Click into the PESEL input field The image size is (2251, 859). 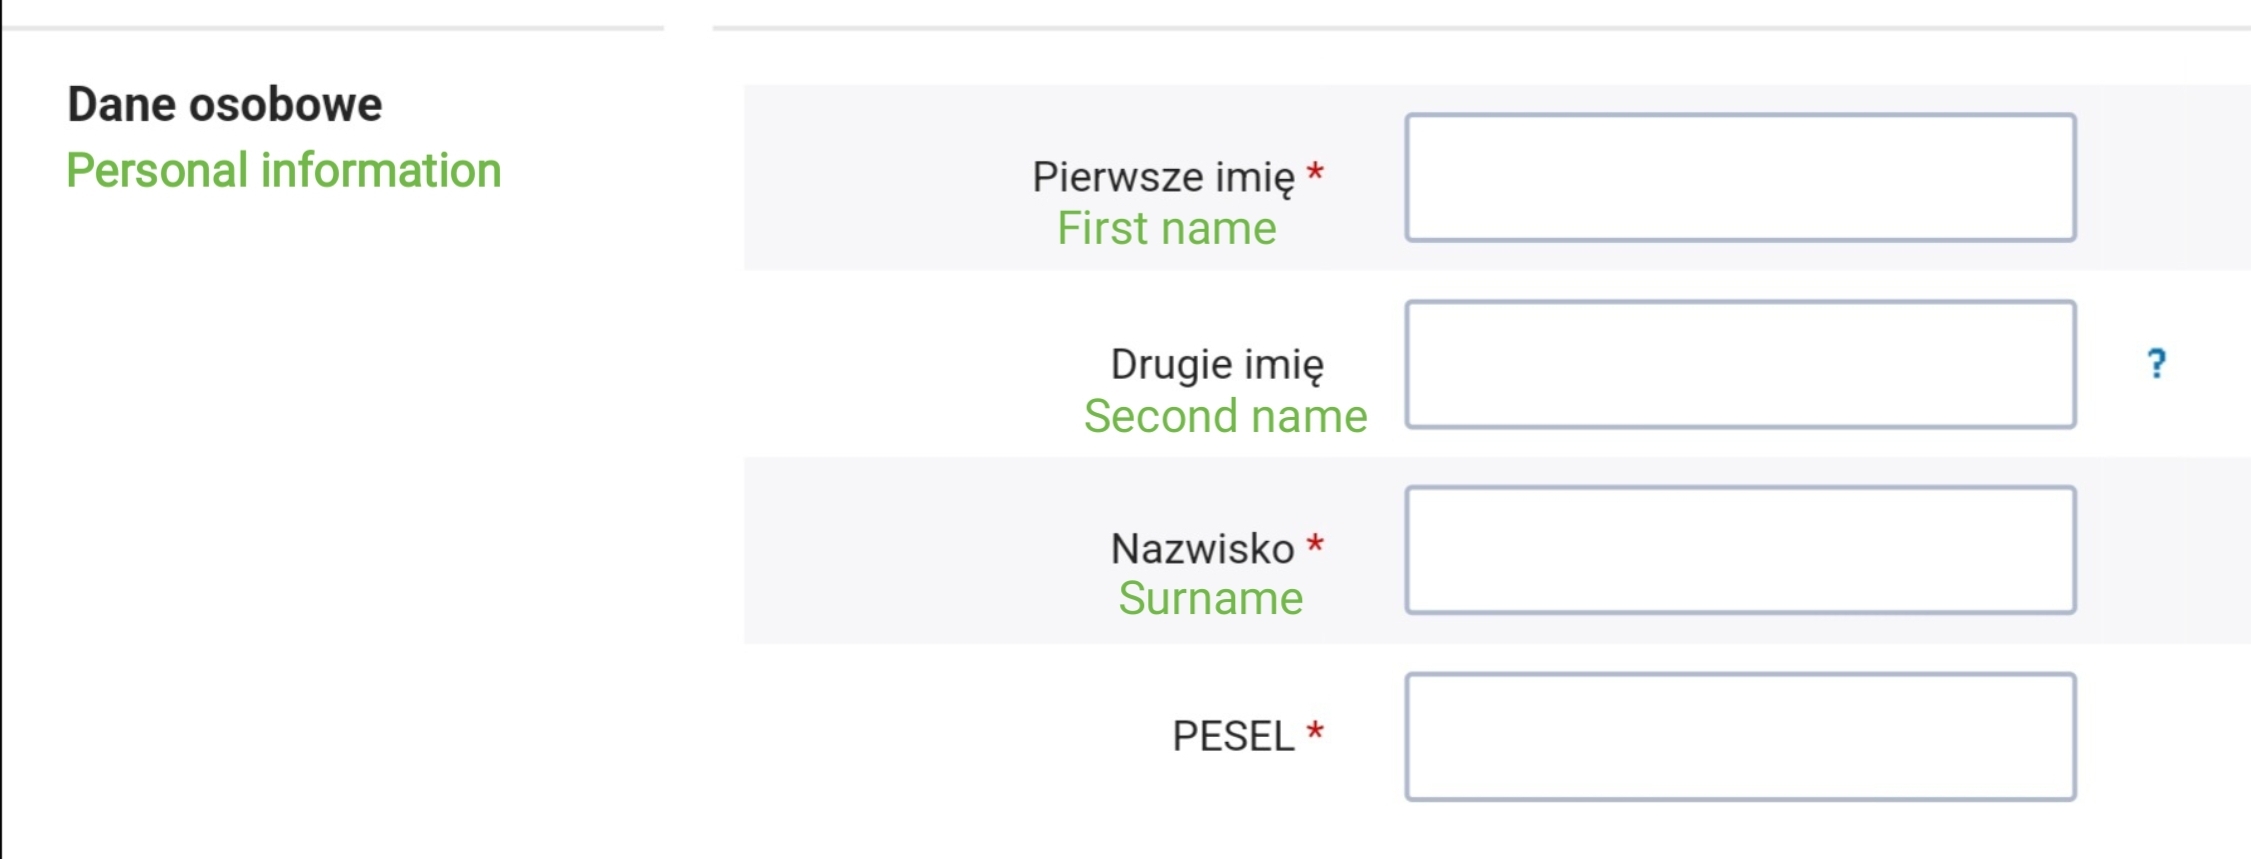[x=1740, y=737]
